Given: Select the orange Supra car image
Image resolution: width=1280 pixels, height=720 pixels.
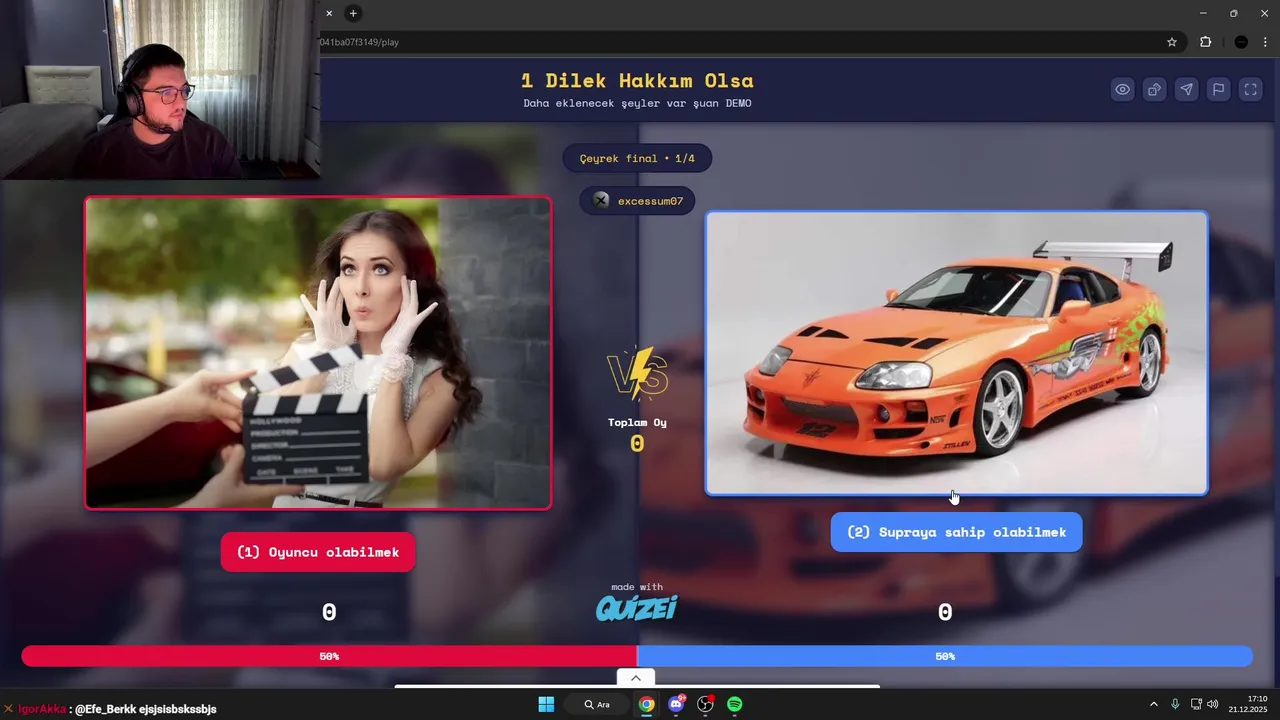Looking at the screenshot, I should click(957, 353).
